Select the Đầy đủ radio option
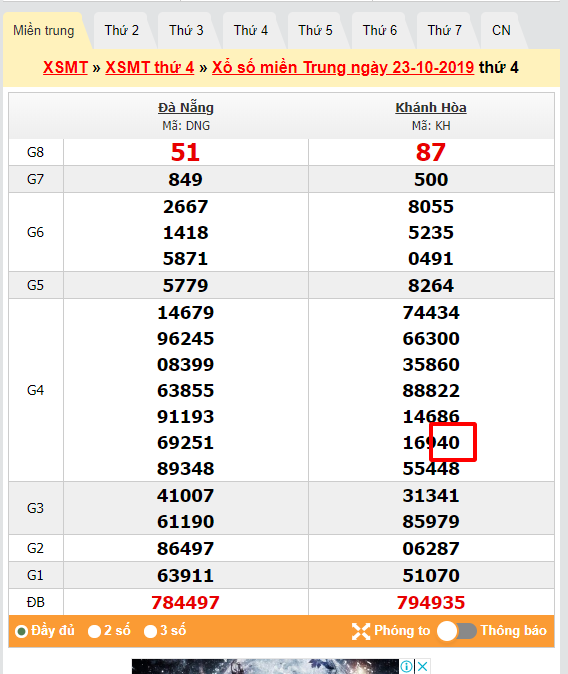Screen dimensions: 568x674 21,631
